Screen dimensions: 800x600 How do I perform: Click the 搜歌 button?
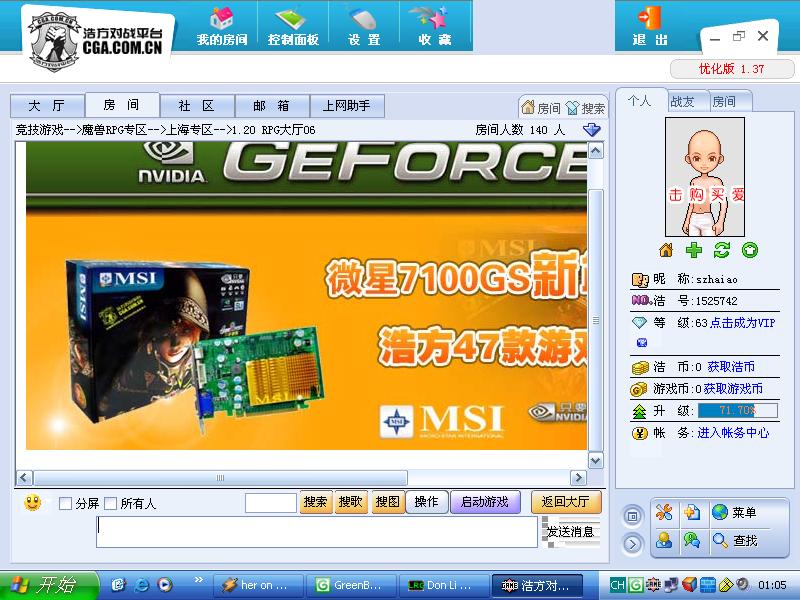coord(351,502)
